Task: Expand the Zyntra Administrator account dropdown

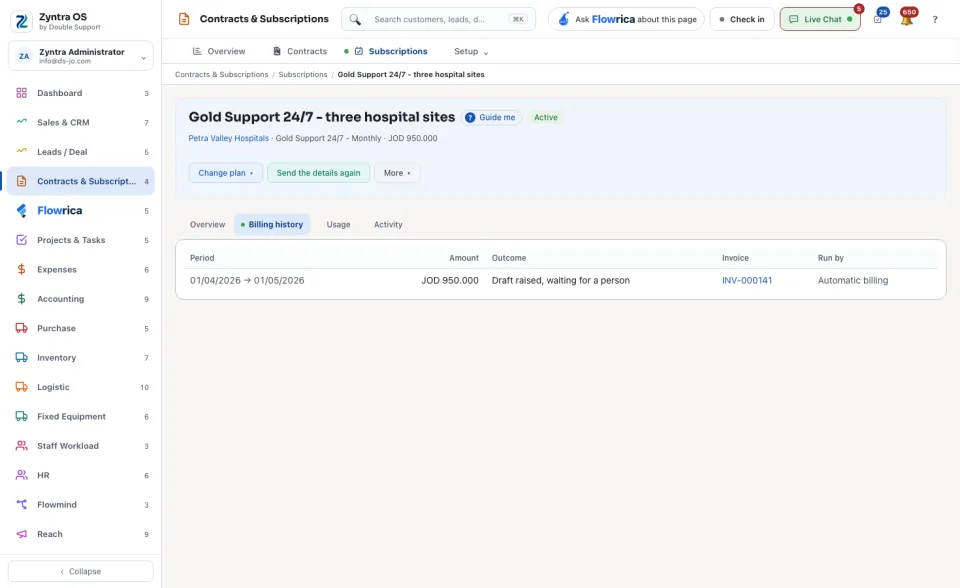Action: tap(81, 56)
